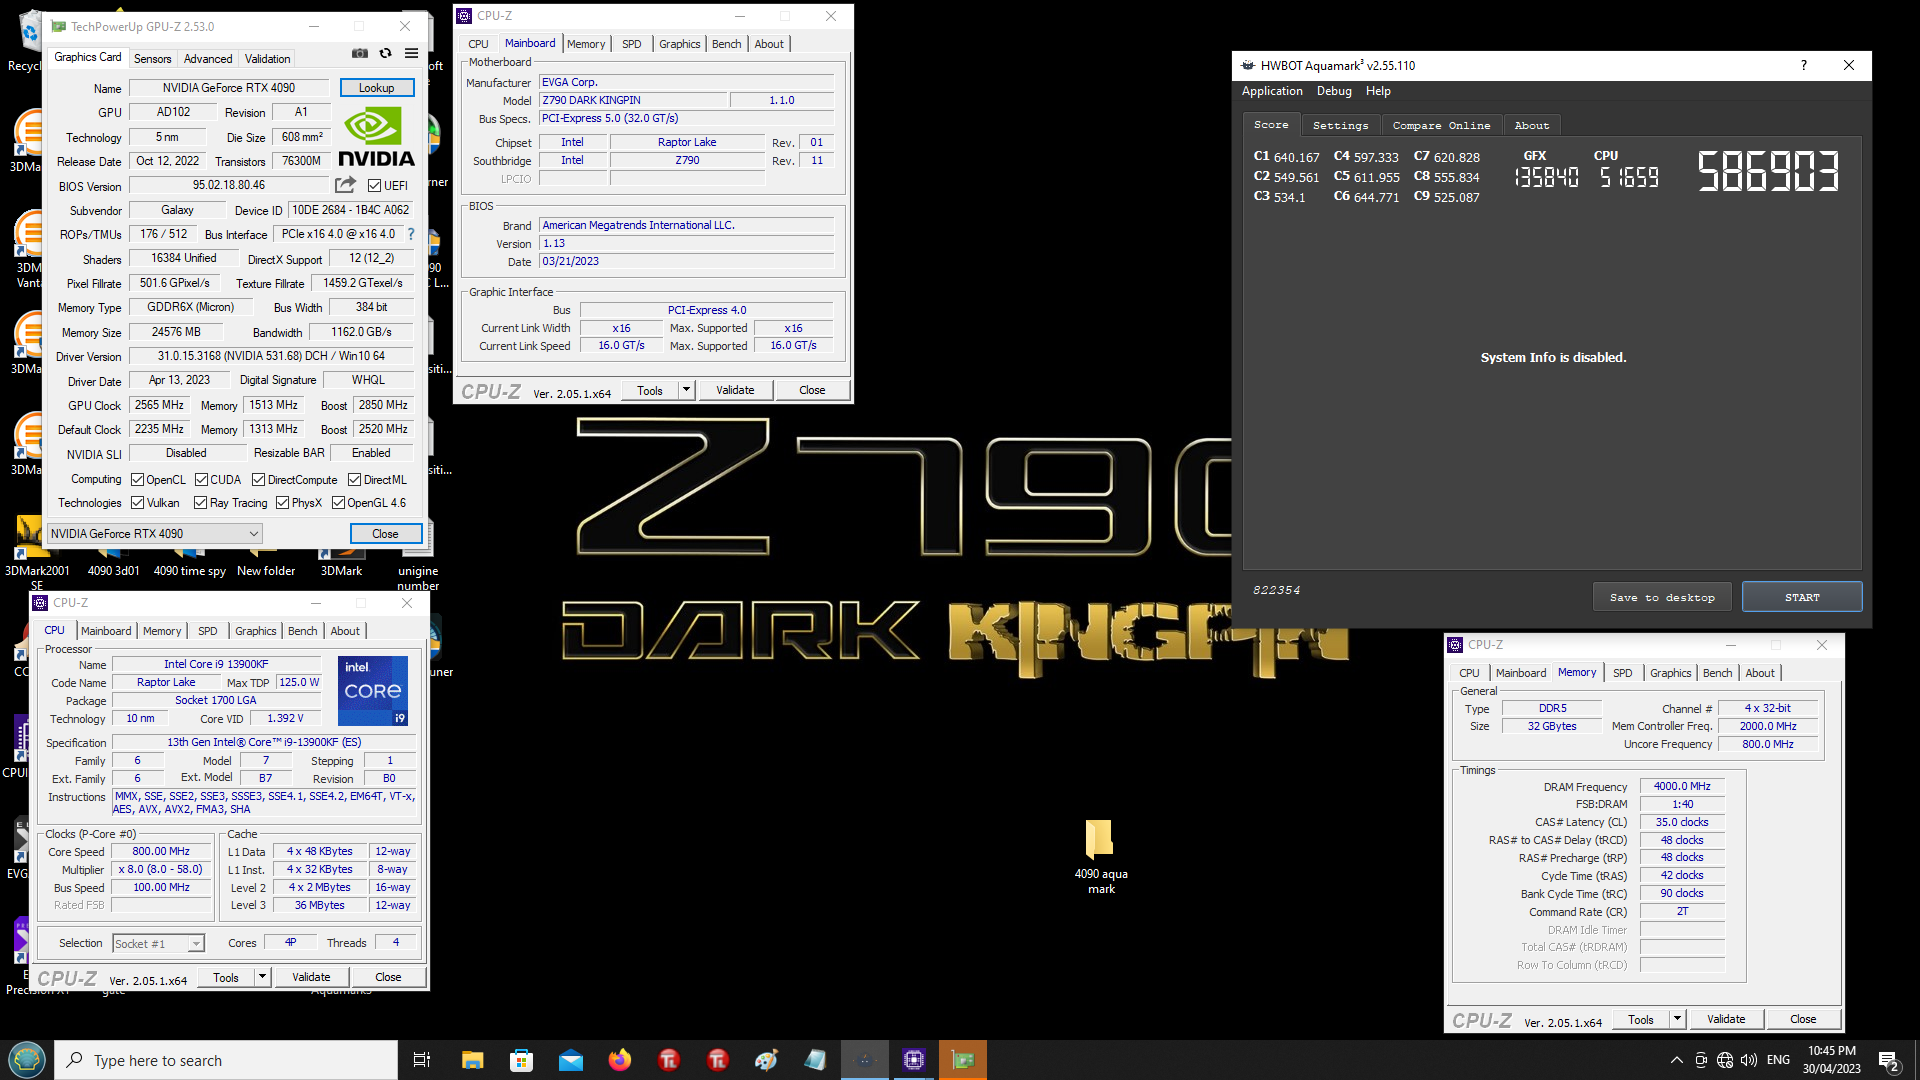Open File Explorer from the taskbar
The width and height of the screenshot is (1920, 1080).
(472, 1060)
